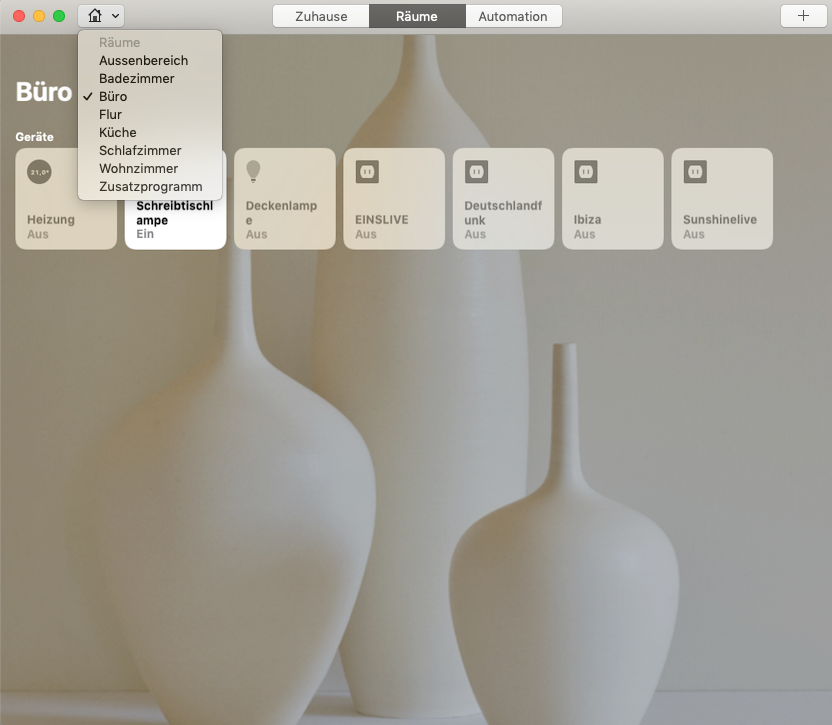The image size is (832, 725).
Task: Choose Flur from the rooms menu
Action: (150, 115)
